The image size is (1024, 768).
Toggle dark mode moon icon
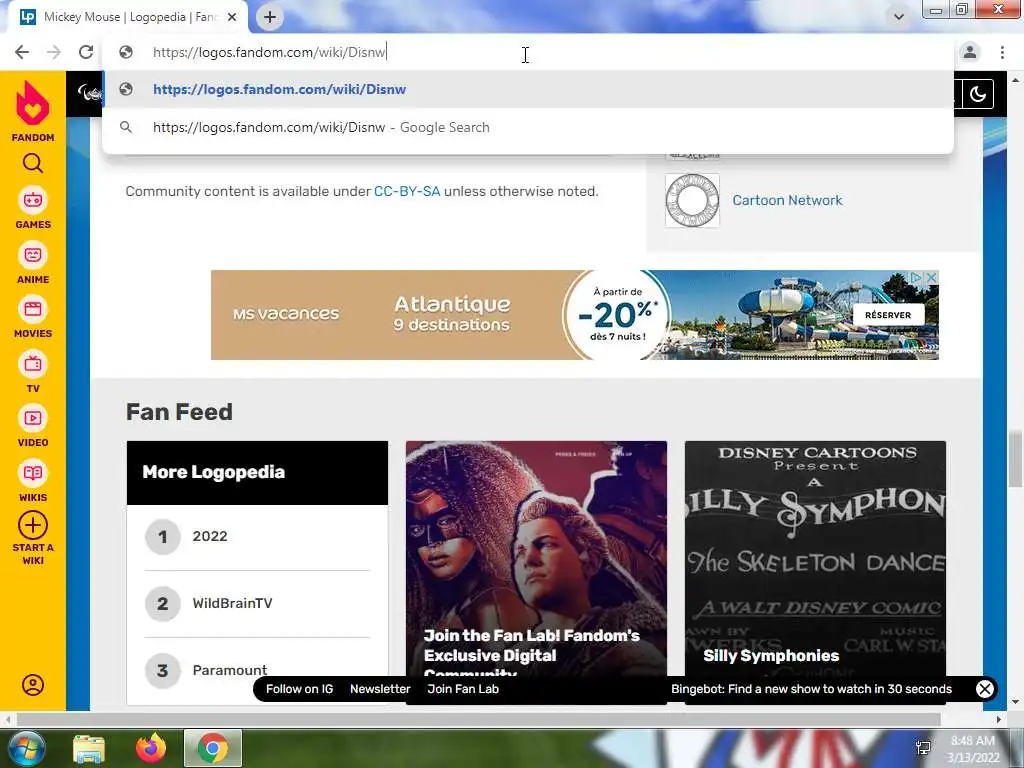(978, 94)
